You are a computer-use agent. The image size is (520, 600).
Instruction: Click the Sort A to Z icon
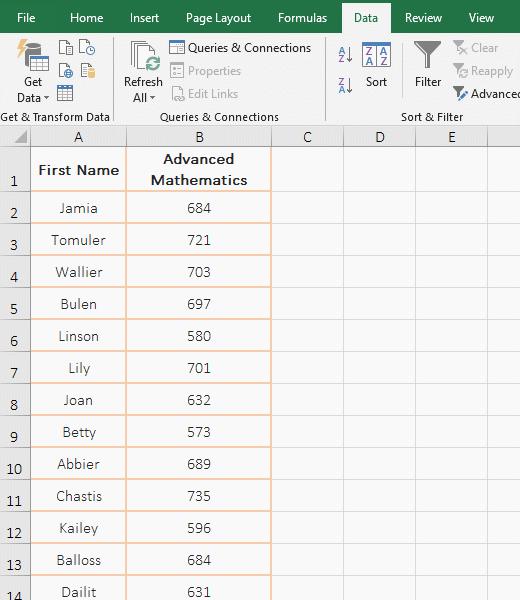(x=345, y=54)
